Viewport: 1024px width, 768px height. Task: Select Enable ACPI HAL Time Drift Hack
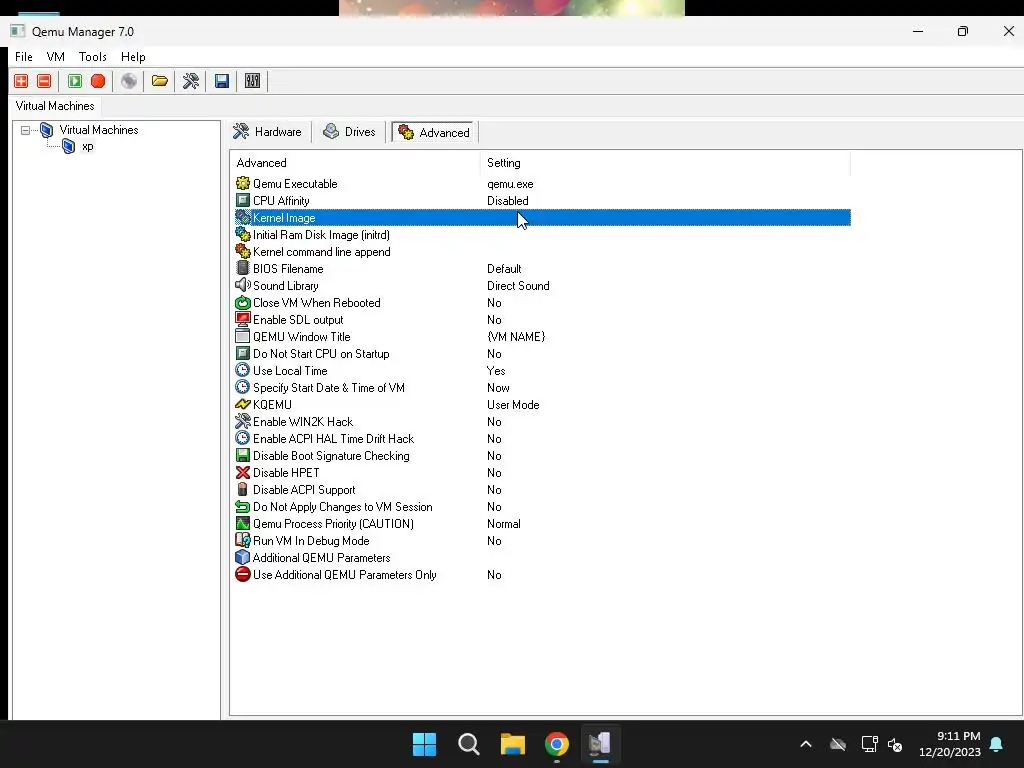(x=543, y=438)
